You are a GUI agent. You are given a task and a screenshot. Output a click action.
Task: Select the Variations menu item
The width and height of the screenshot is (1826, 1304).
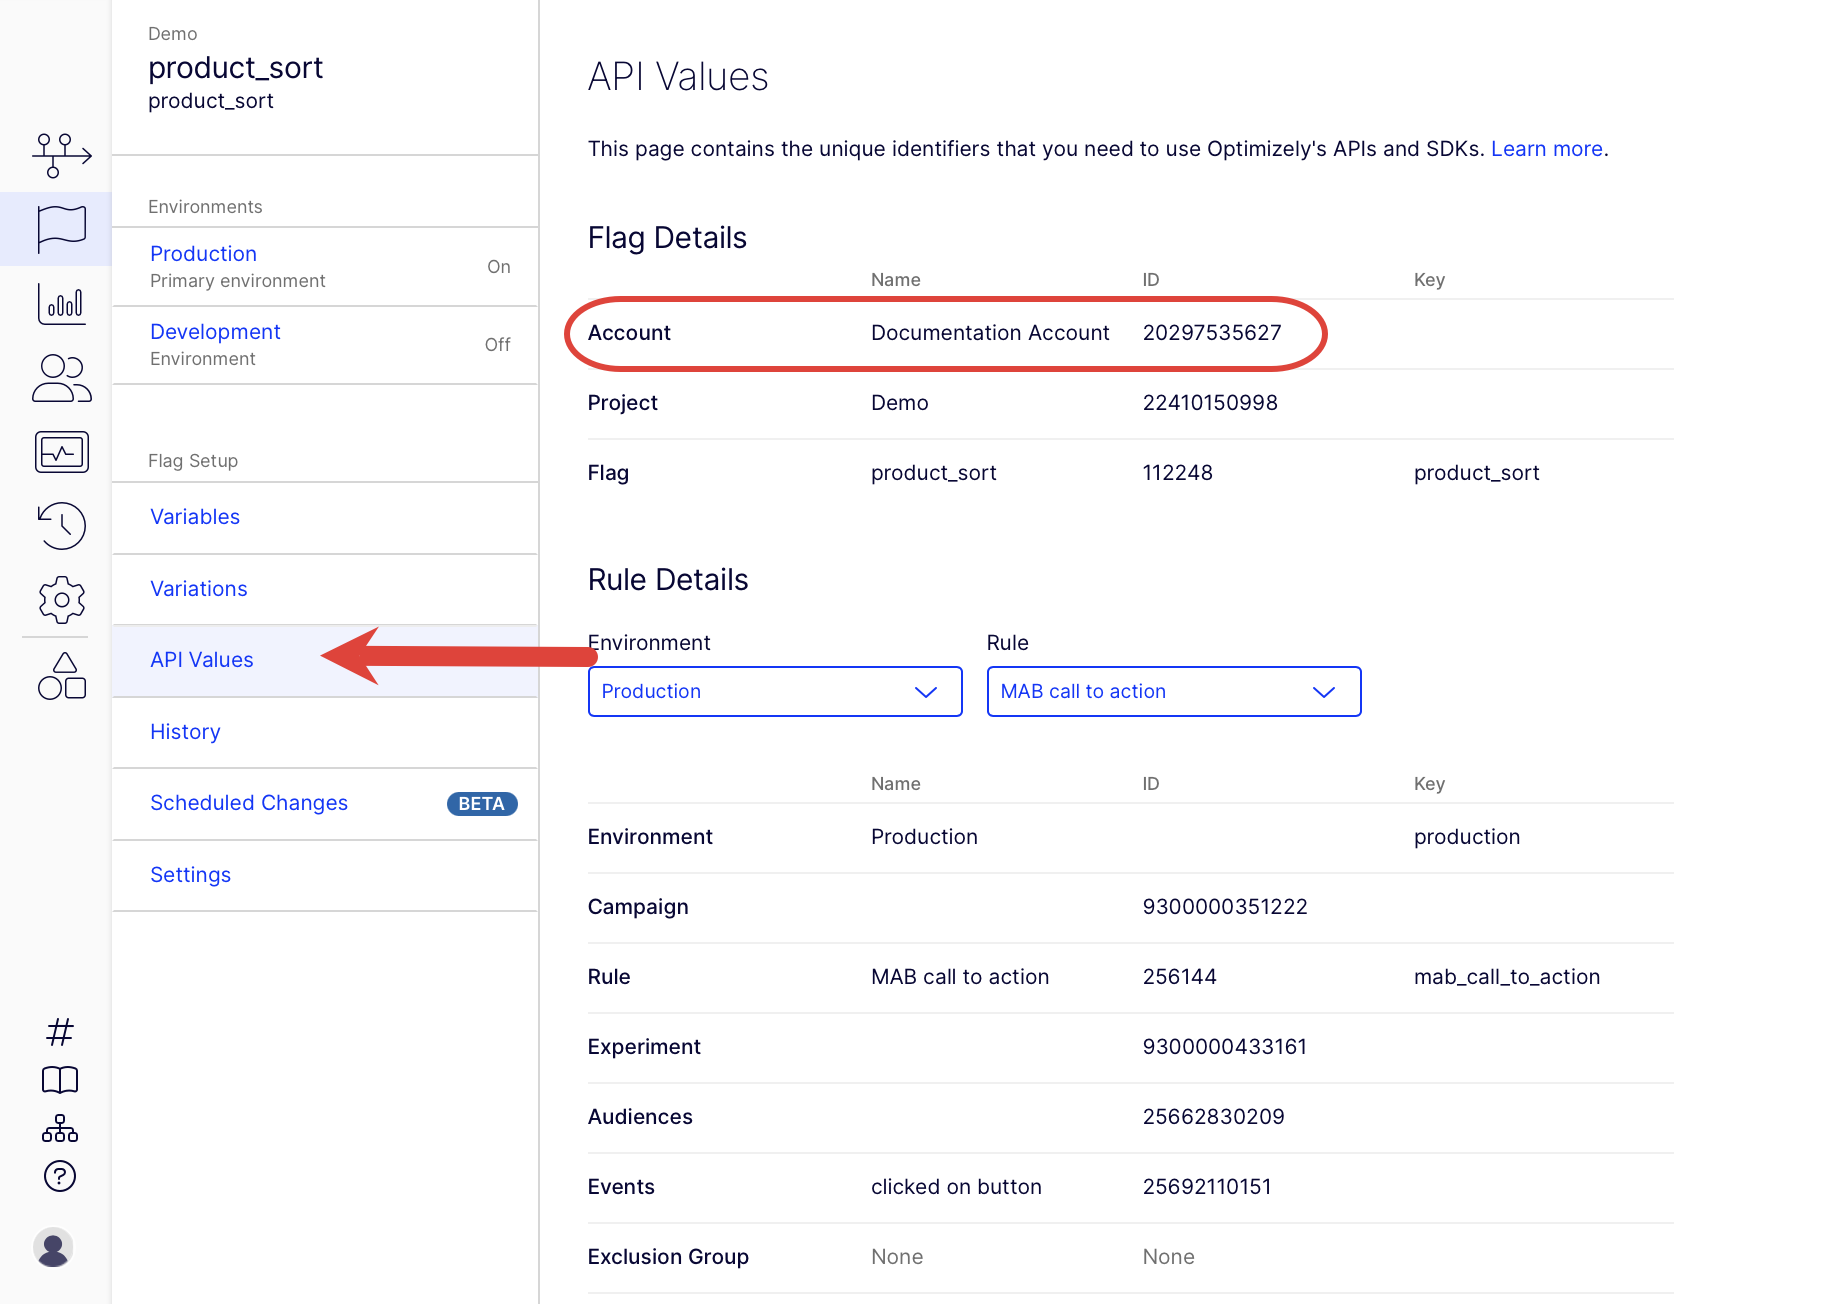pyautogui.click(x=199, y=589)
